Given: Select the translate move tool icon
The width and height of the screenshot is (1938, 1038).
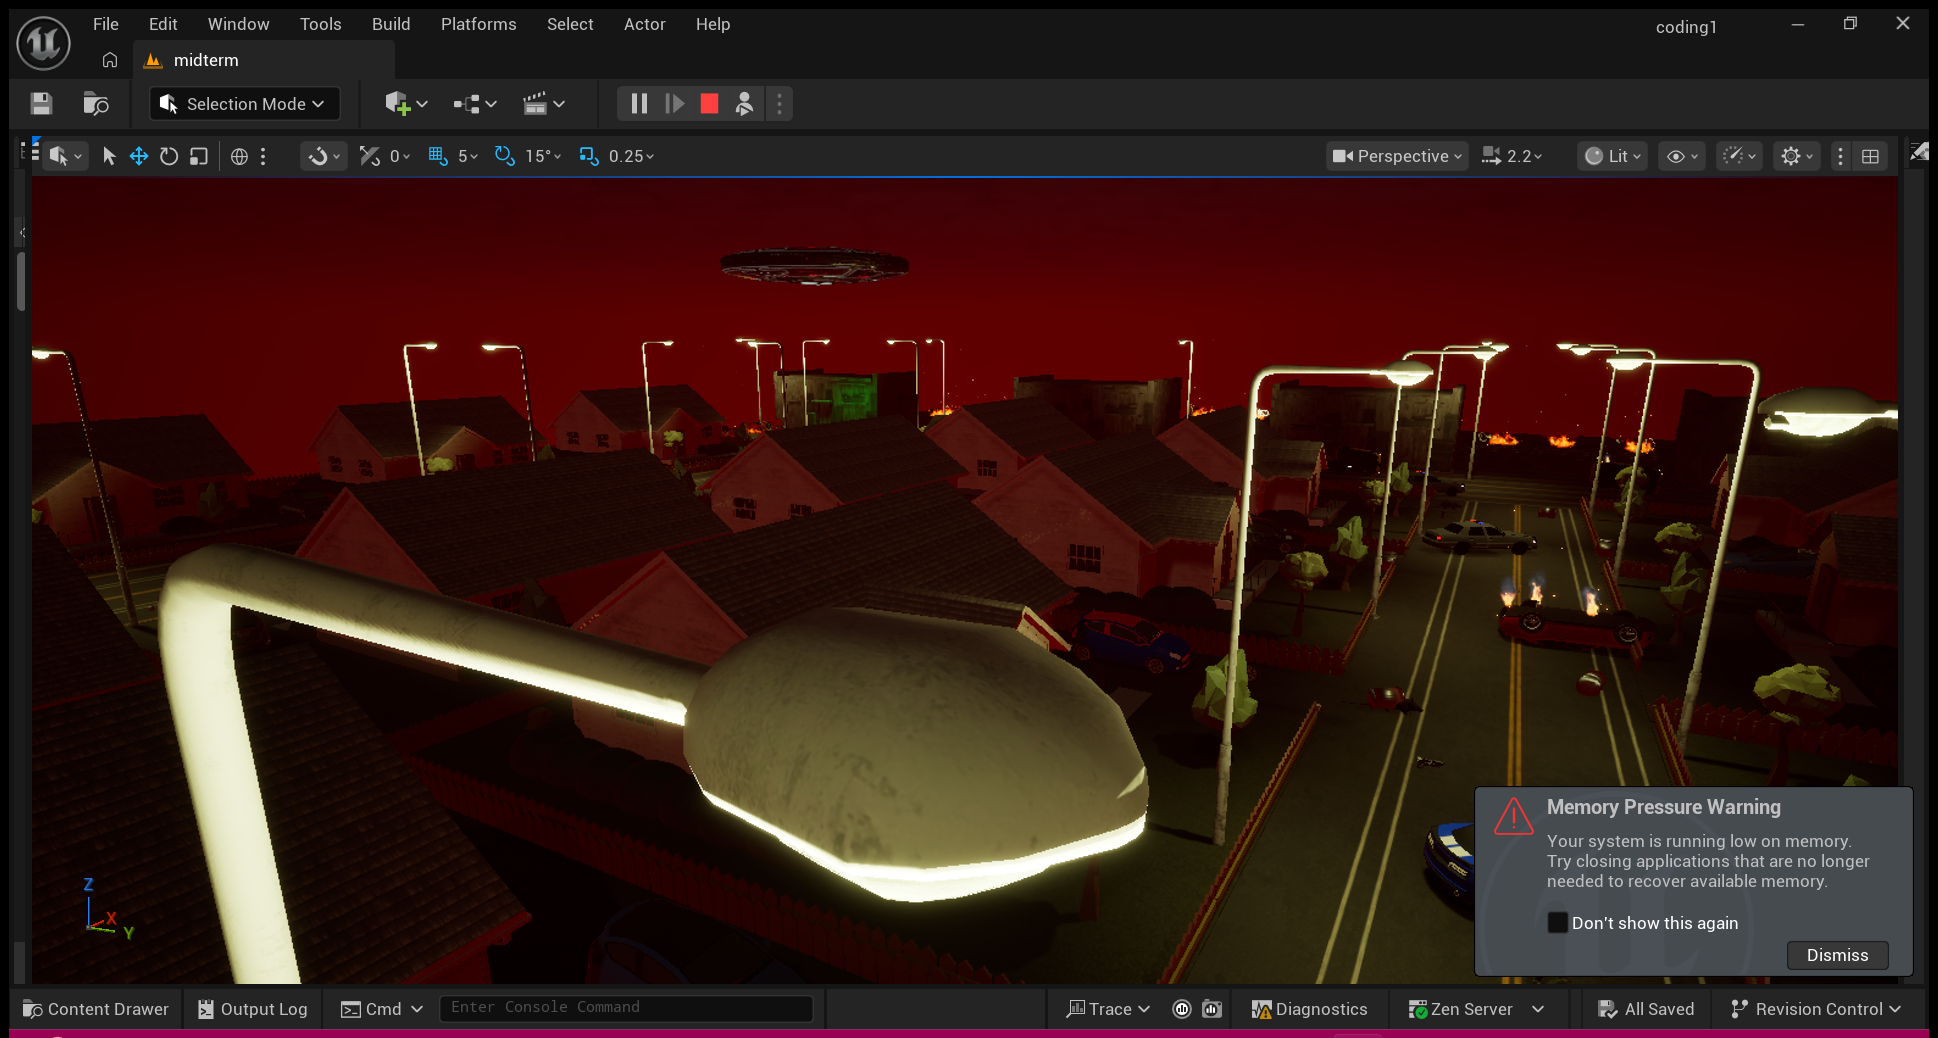Looking at the screenshot, I should (139, 156).
